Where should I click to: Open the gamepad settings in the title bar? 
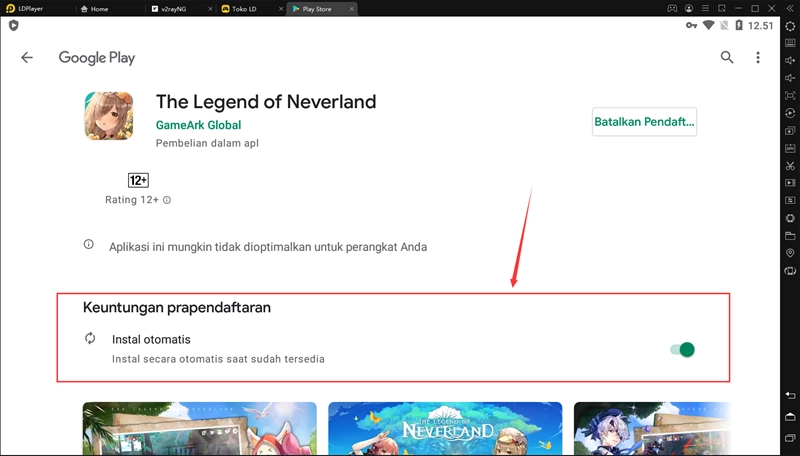672,9
